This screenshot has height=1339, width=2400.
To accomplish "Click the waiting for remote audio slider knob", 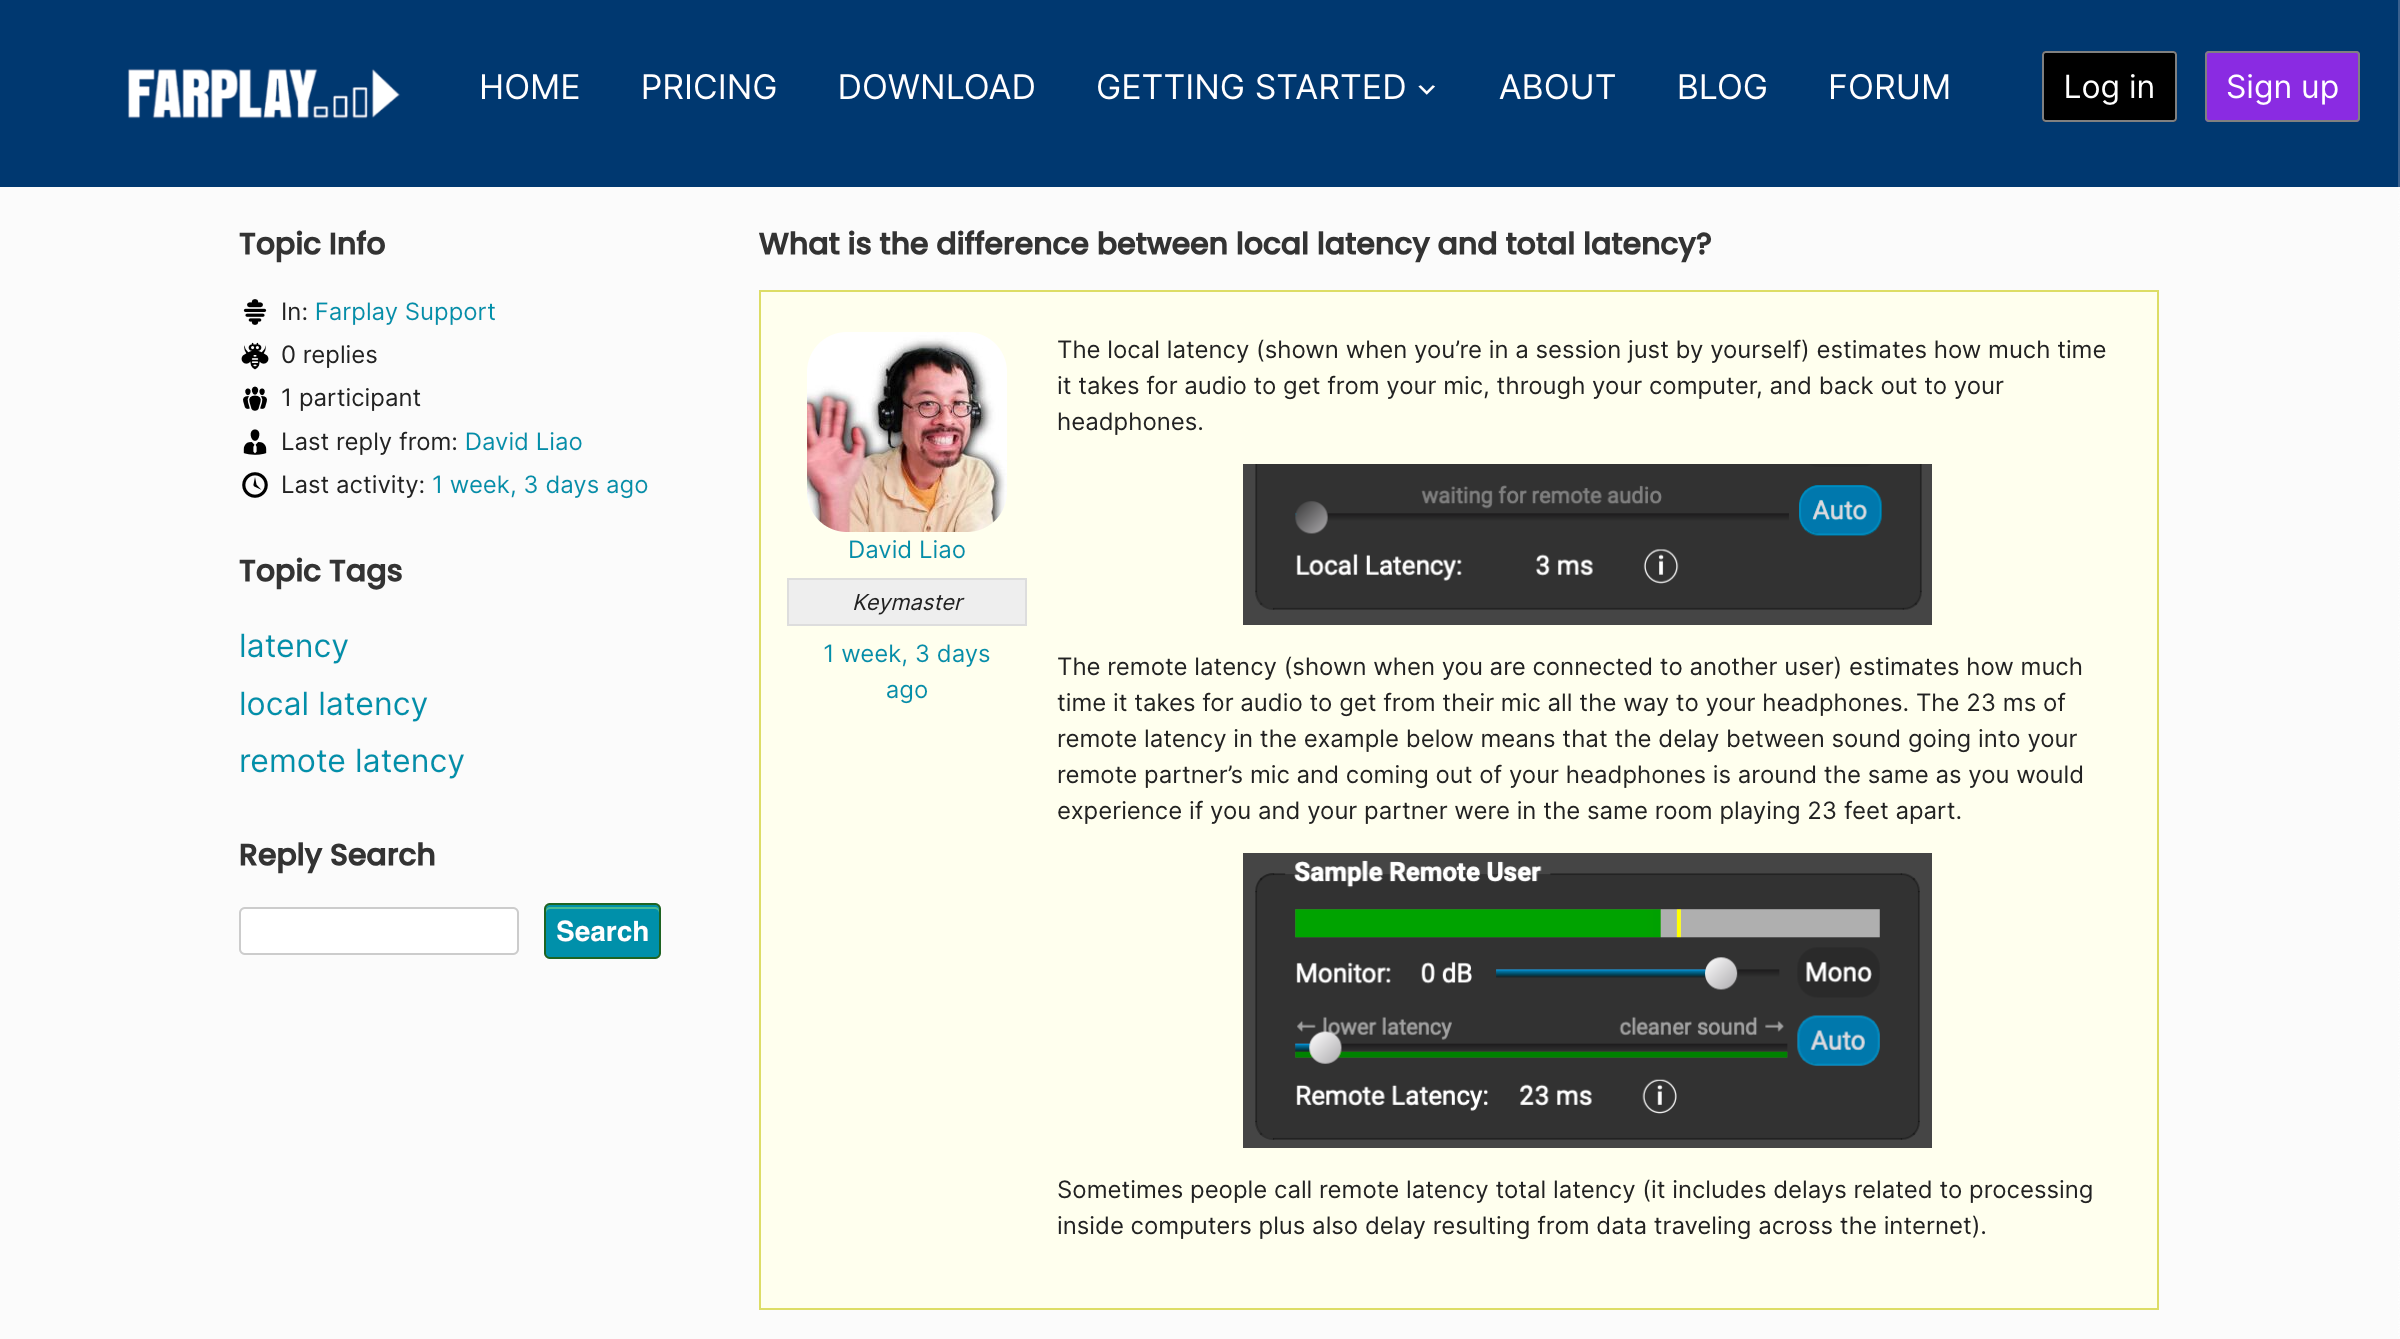I will point(1311,517).
